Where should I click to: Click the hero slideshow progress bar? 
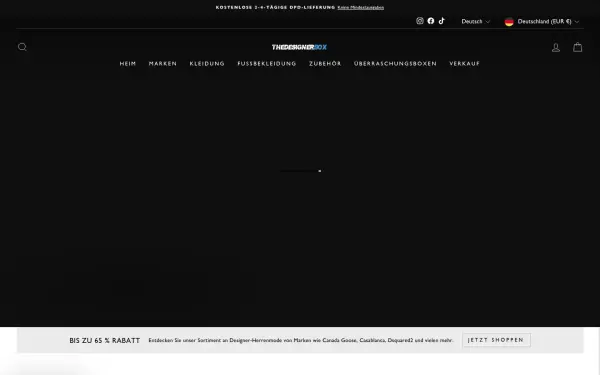[x=300, y=171]
